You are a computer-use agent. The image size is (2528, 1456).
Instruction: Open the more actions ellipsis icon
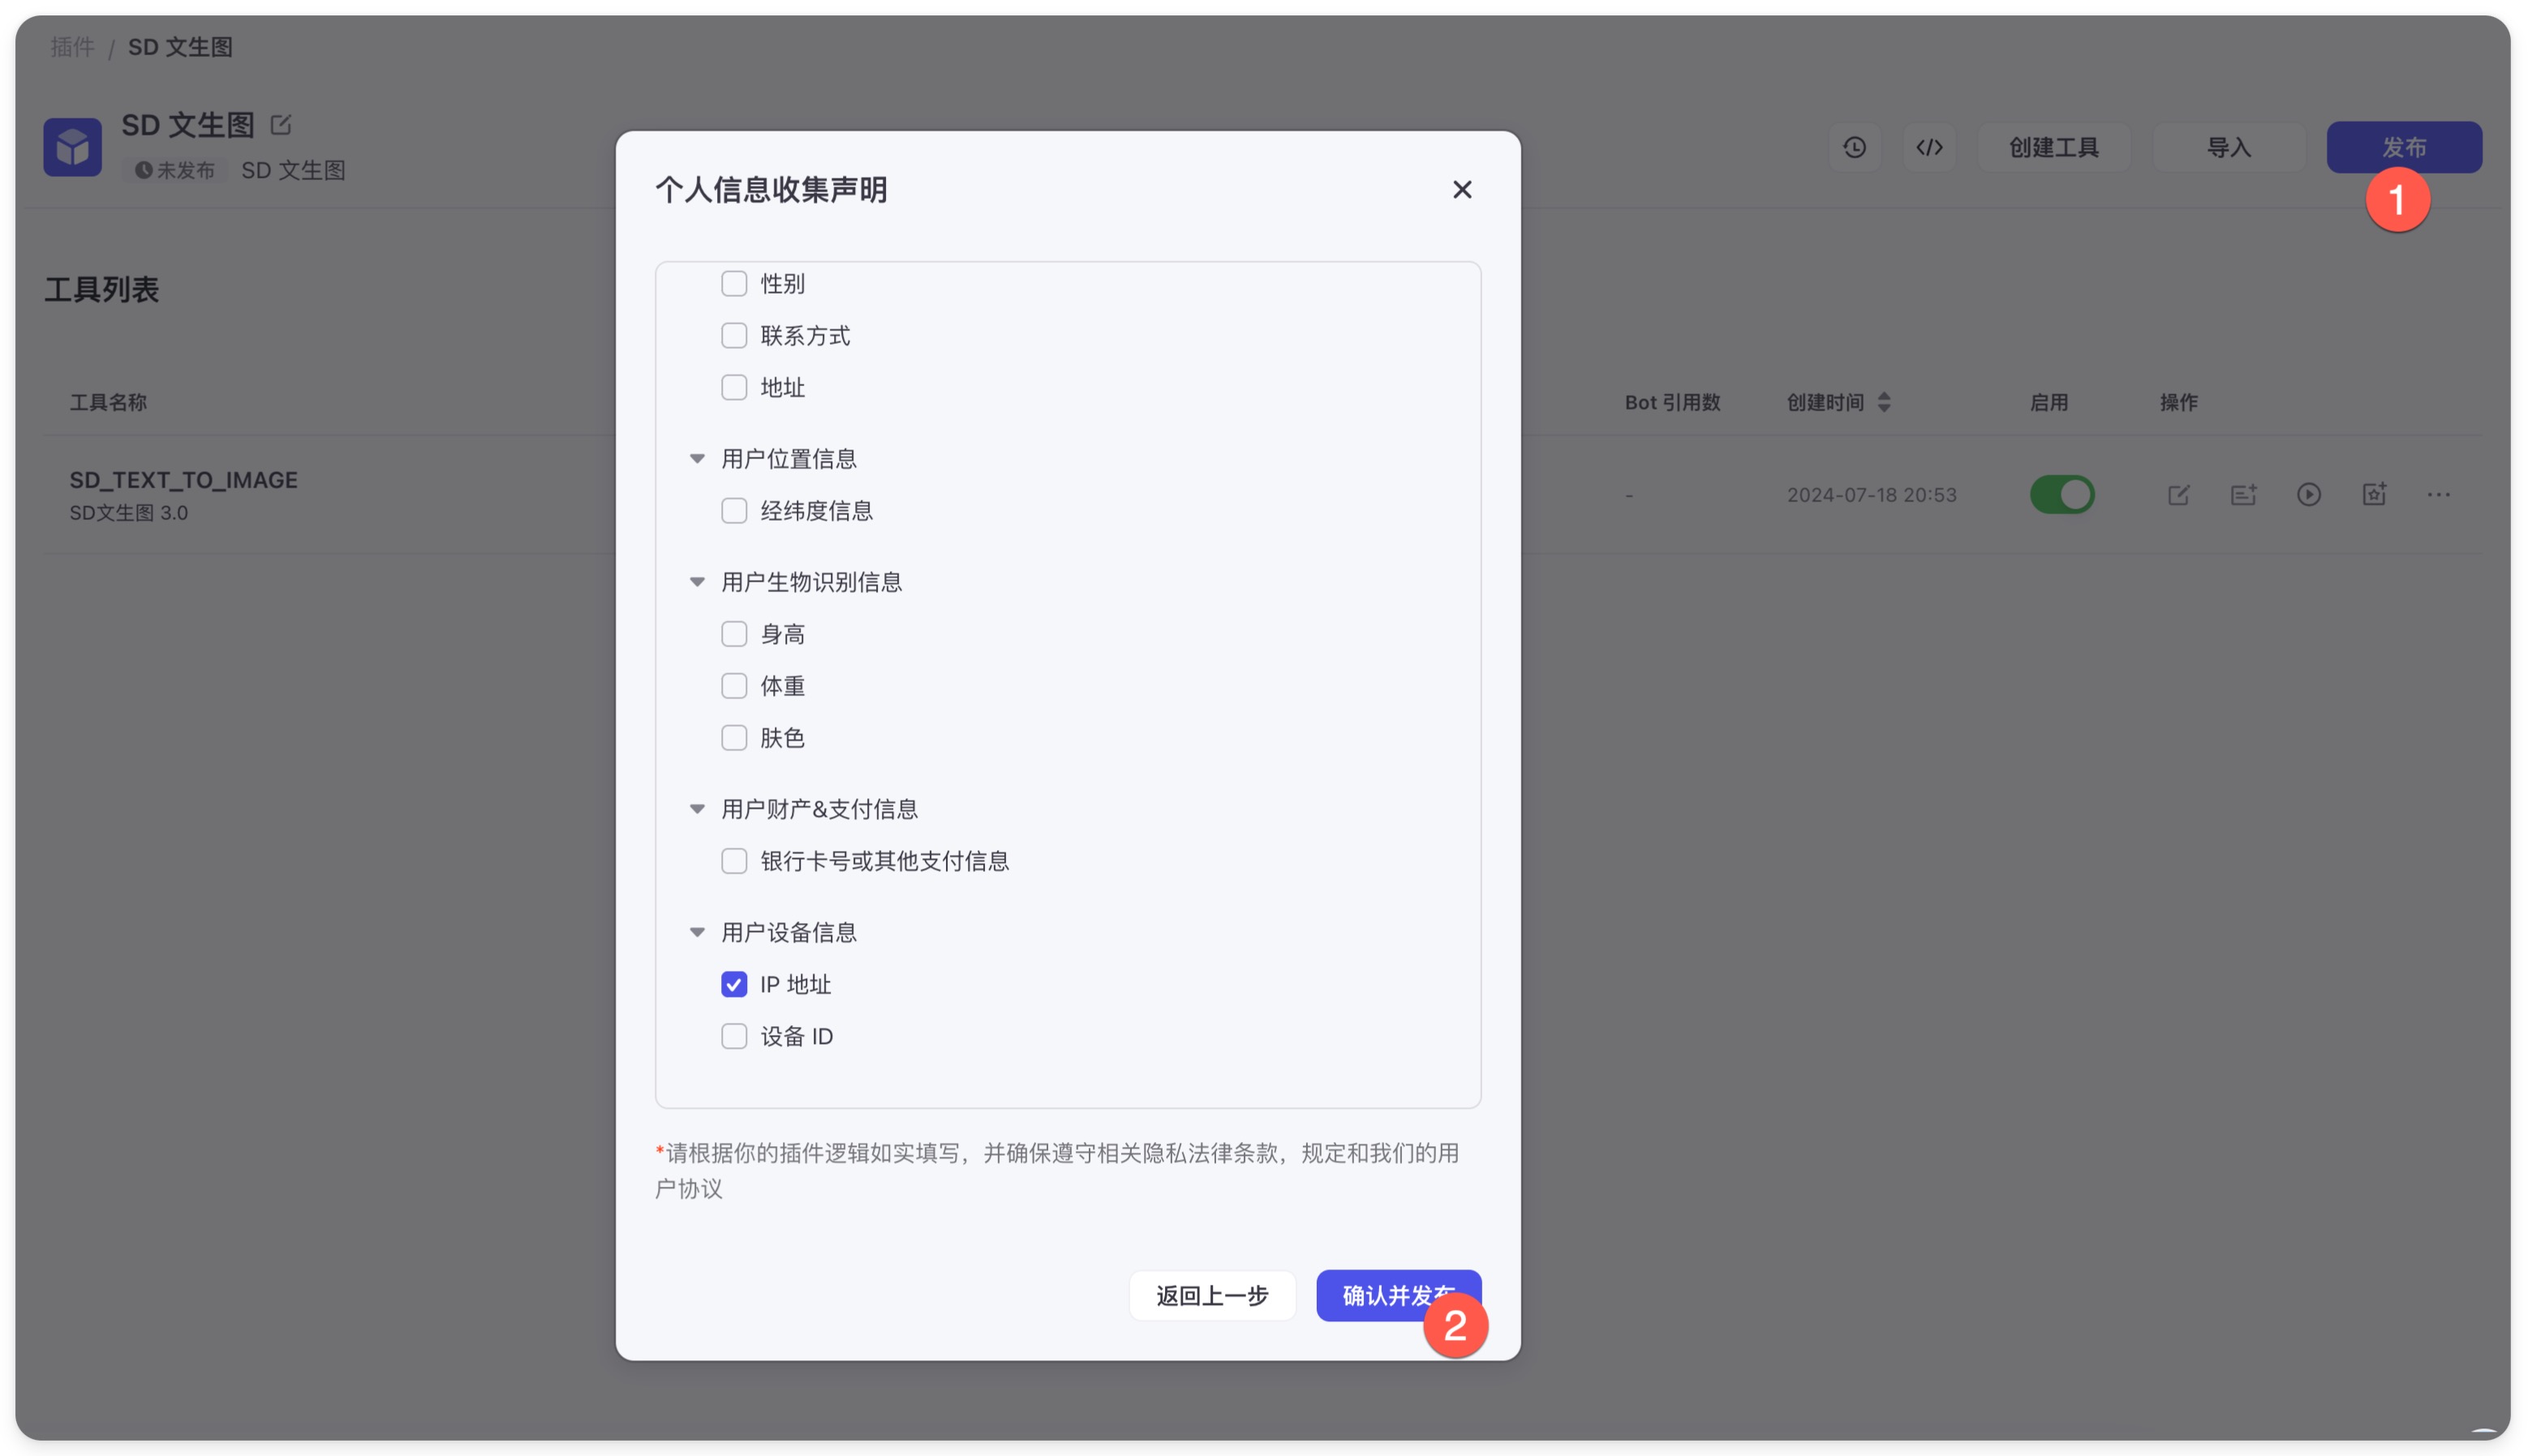(2438, 495)
